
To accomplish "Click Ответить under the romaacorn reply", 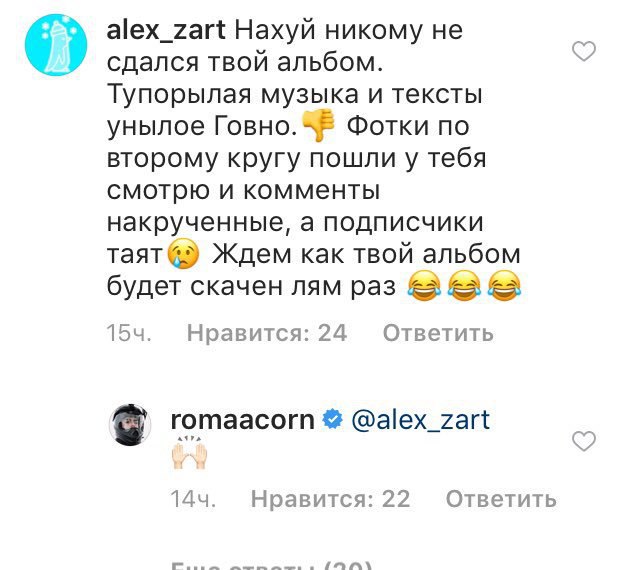I will pyautogui.click(x=501, y=499).
